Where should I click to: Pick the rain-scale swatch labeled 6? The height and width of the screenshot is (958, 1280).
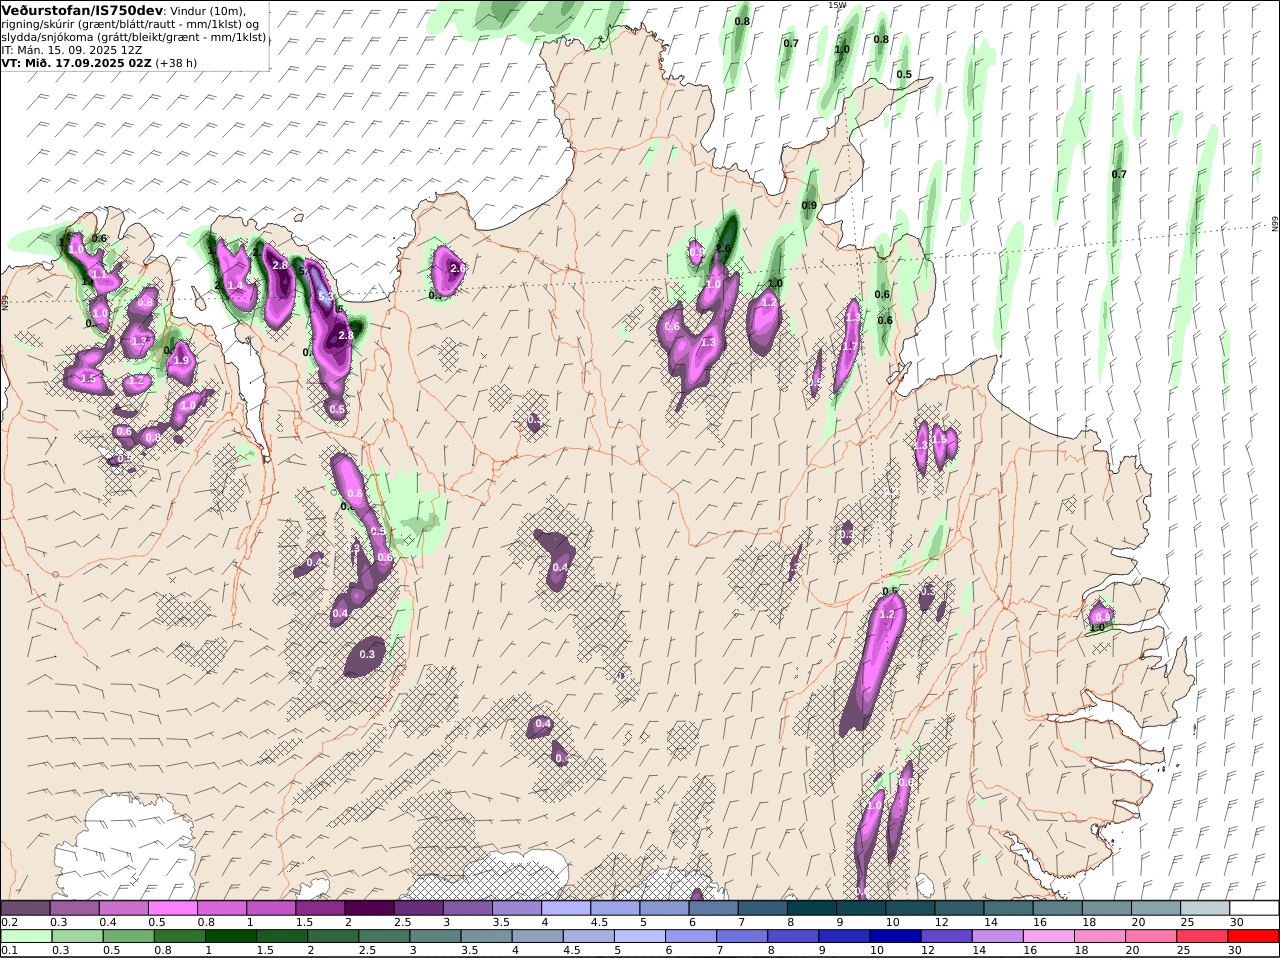click(x=690, y=936)
